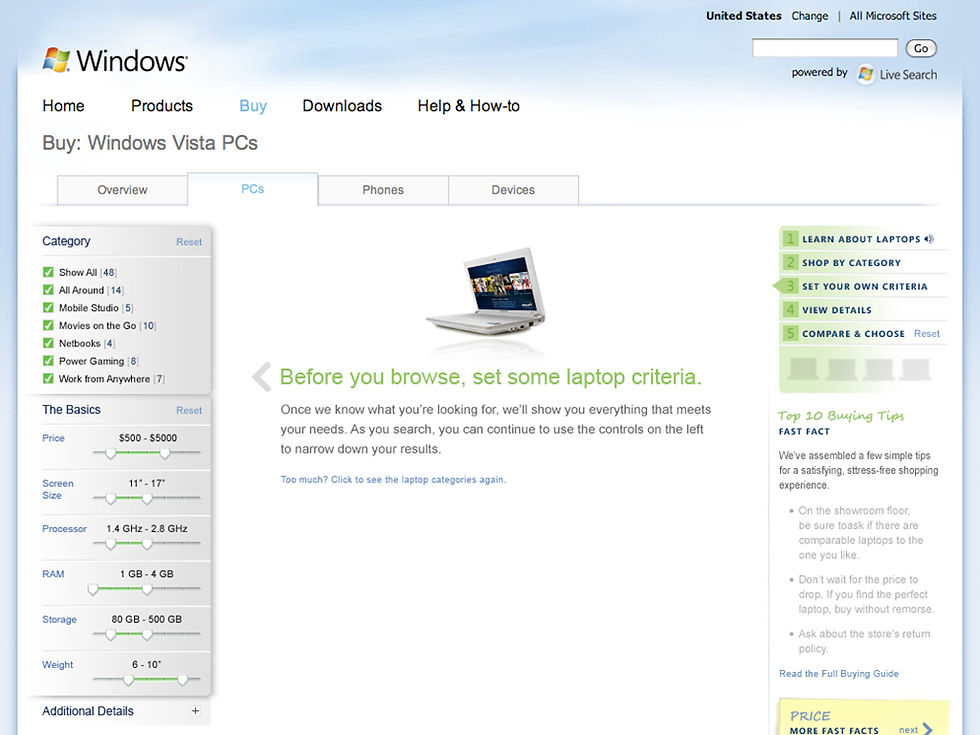
Task: Click the Screen Size slider handle
Action: tap(110, 499)
